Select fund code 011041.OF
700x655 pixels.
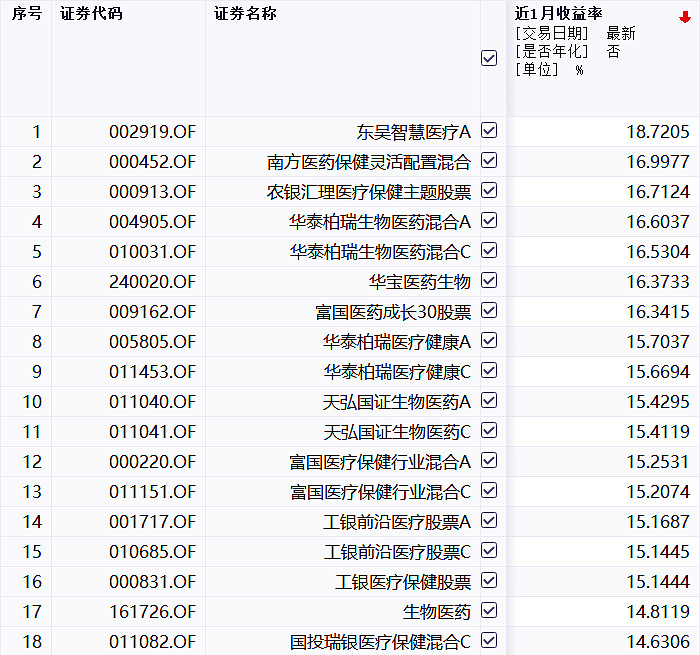[152, 432]
